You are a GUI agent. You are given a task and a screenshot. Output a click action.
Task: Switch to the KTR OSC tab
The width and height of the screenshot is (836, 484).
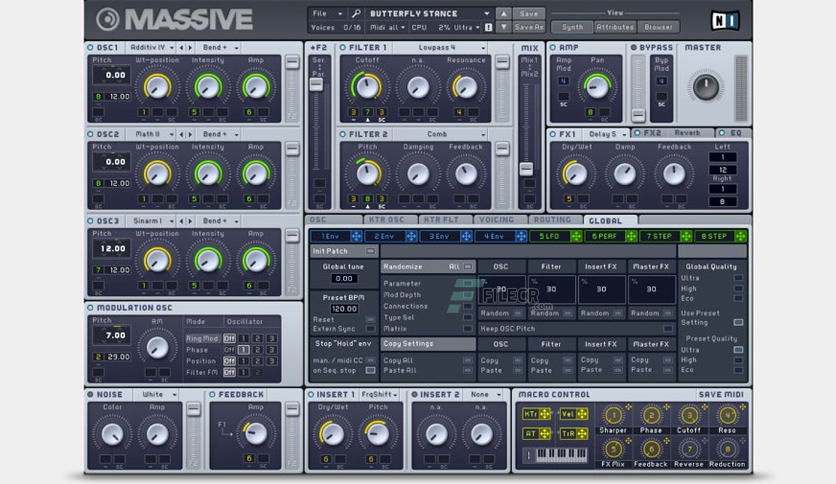click(x=390, y=220)
